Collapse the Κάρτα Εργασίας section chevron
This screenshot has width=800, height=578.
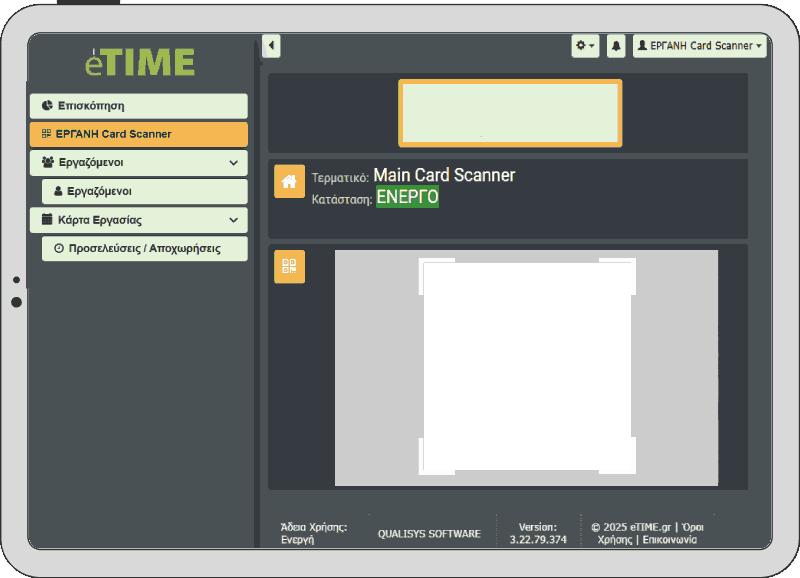click(234, 220)
